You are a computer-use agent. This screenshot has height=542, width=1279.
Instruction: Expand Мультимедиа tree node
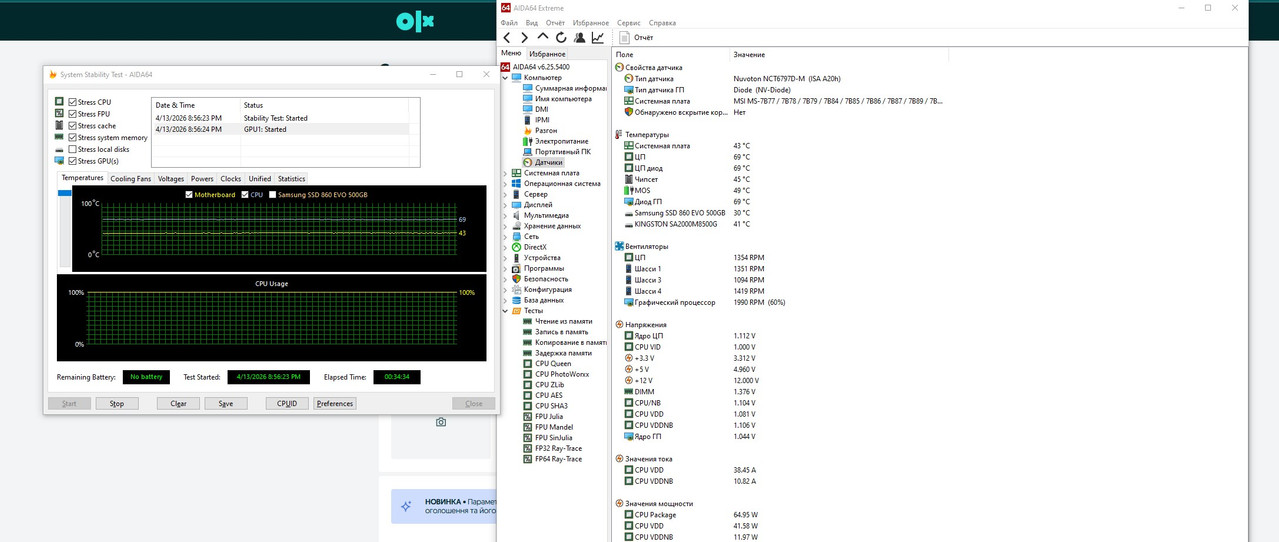click(x=505, y=215)
